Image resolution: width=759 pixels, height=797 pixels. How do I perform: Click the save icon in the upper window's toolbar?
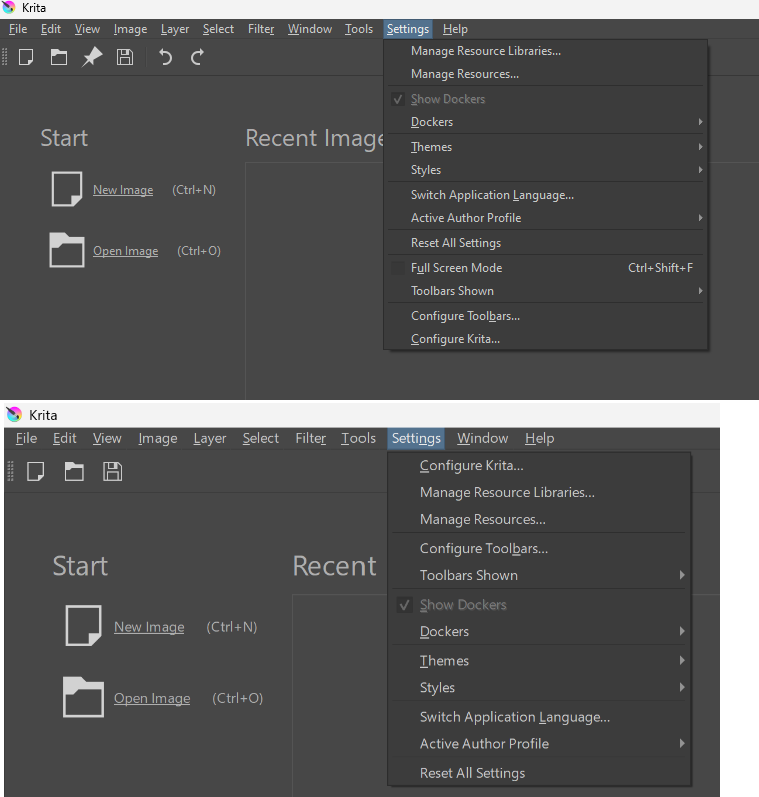coord(125,57)
